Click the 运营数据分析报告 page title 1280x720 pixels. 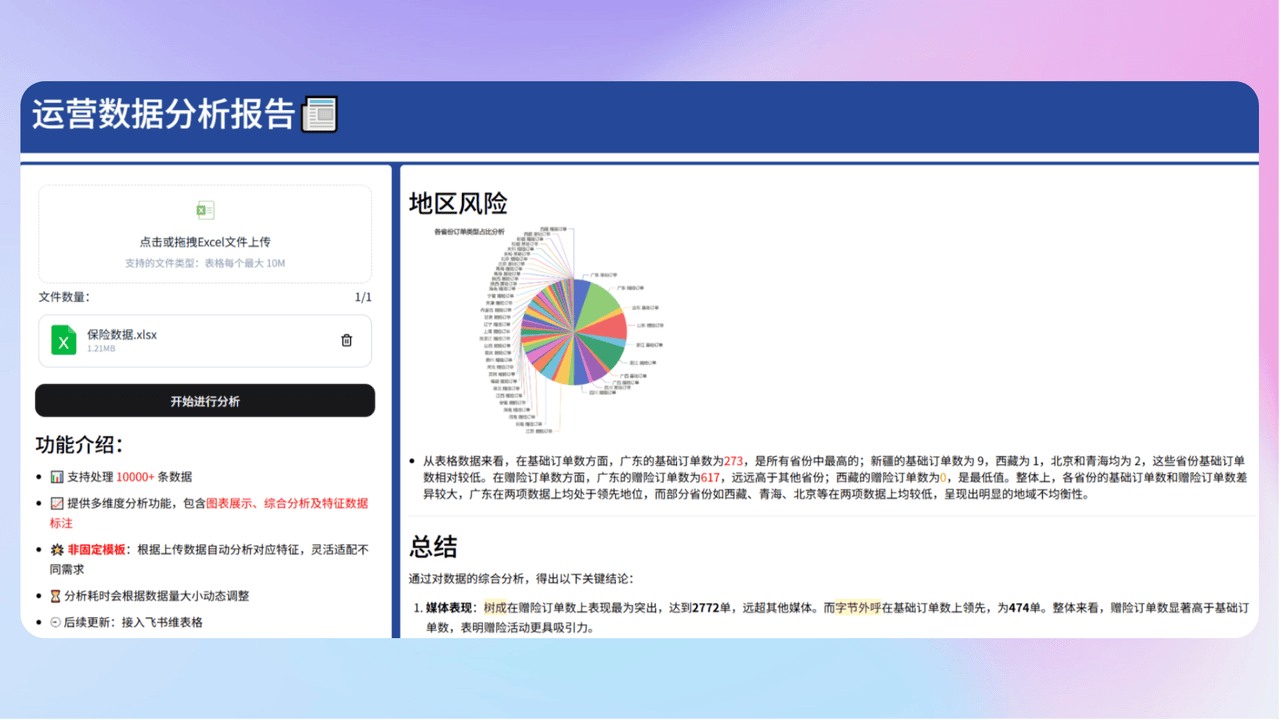pos(164,115)
